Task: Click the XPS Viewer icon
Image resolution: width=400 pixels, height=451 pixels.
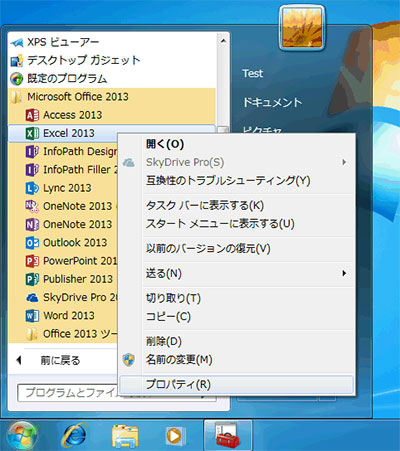Action: tap(17, 43)
